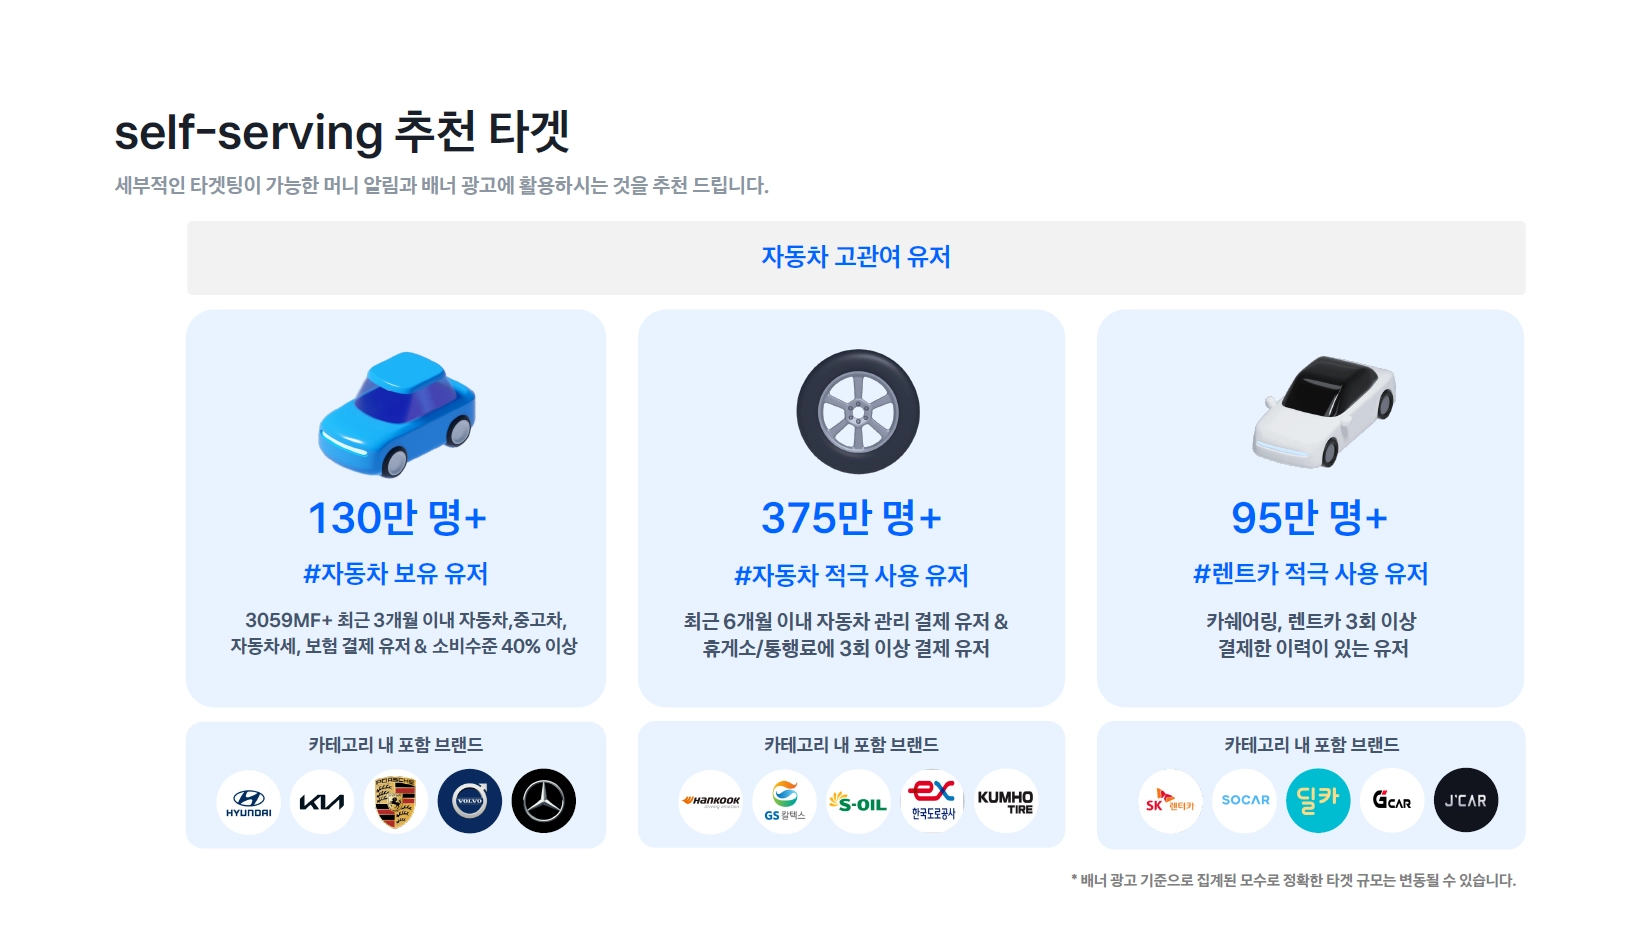Select the Volvo brand logo
The width and height of the screenshot is (1650, 928).
click(470, 801)
